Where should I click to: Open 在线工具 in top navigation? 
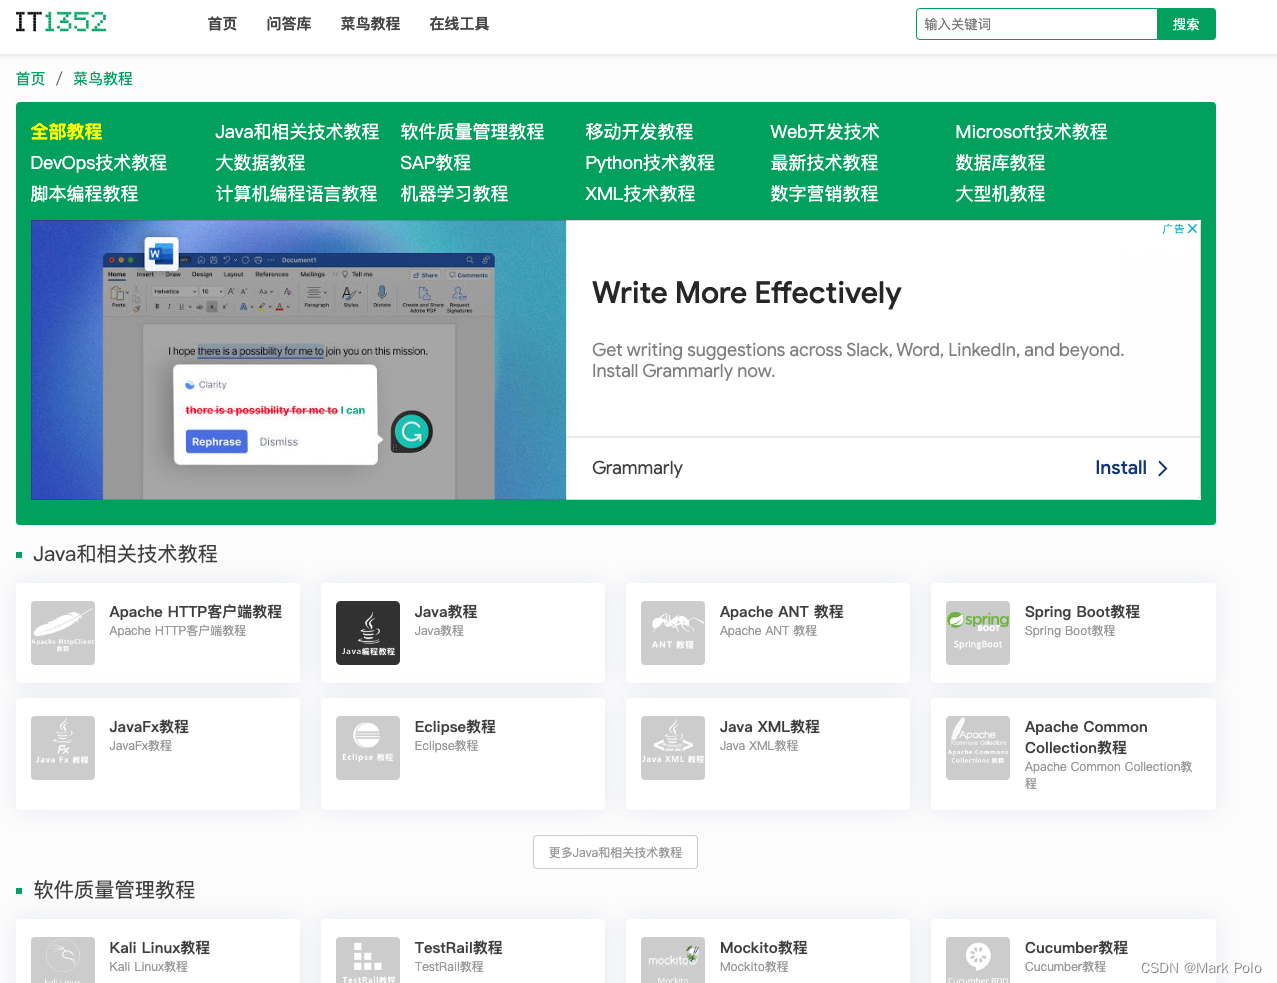pyautogui.click(x=459, y=24)
